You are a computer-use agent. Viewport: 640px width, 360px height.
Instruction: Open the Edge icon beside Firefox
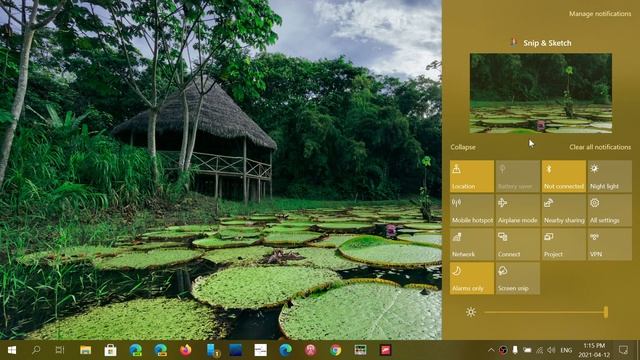pos(160,350)
